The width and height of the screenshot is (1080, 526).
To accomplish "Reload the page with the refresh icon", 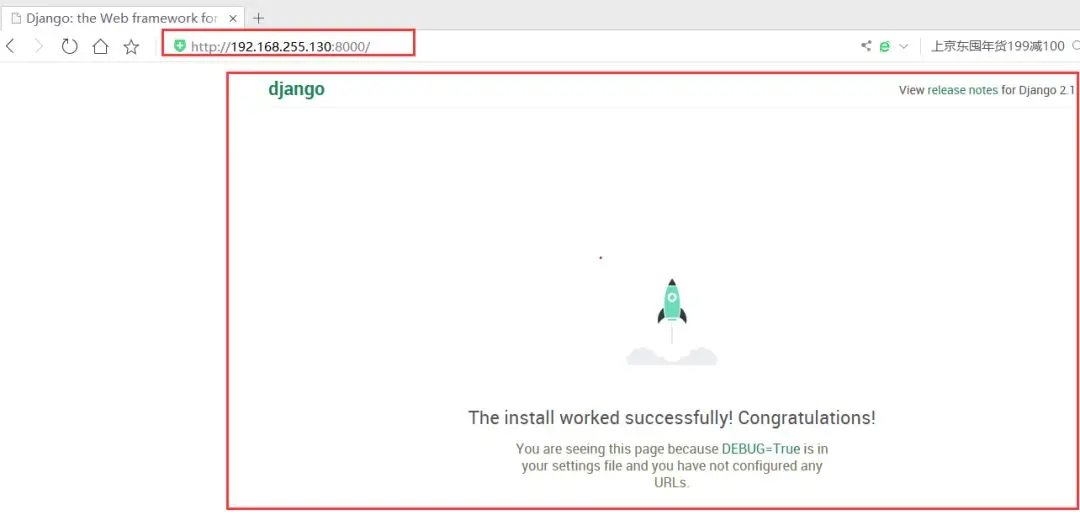I will (x=70, y=46).
